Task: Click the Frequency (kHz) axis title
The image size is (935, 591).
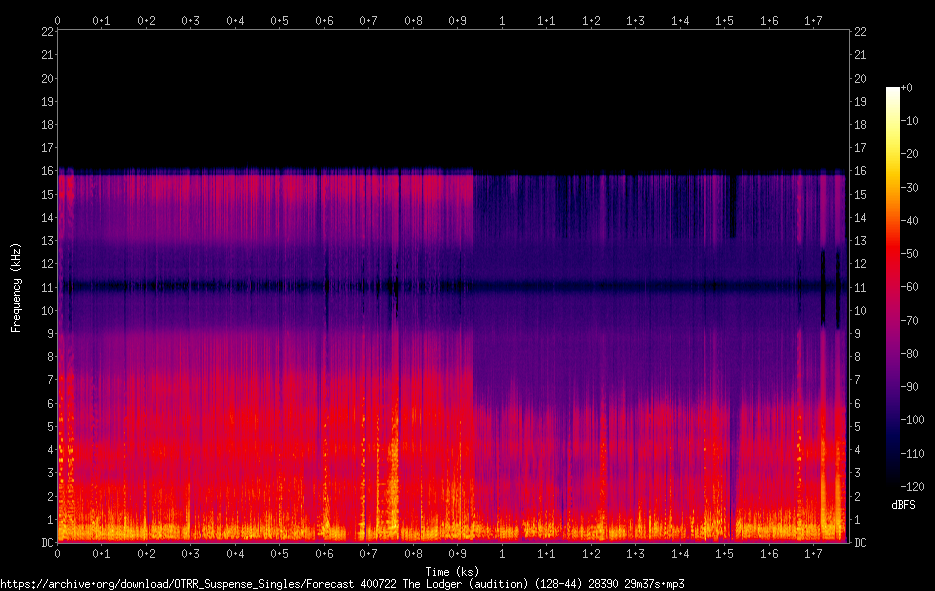Action: click(16, 287)
